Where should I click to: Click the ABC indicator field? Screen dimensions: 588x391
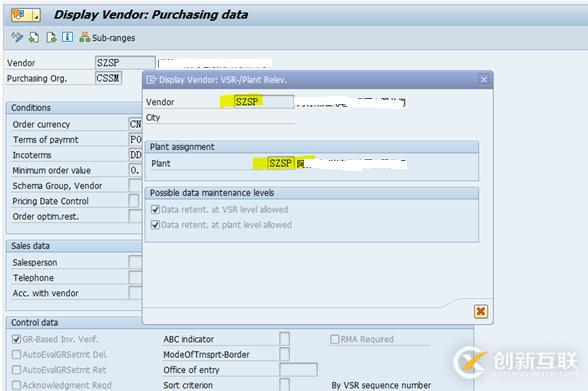point(285,339)
